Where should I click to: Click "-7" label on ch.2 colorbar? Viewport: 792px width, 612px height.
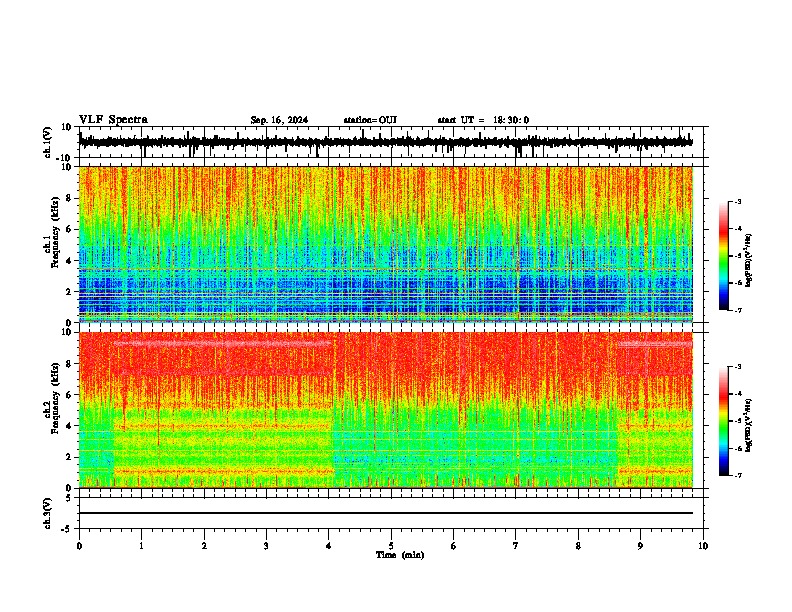coord(738,476)
